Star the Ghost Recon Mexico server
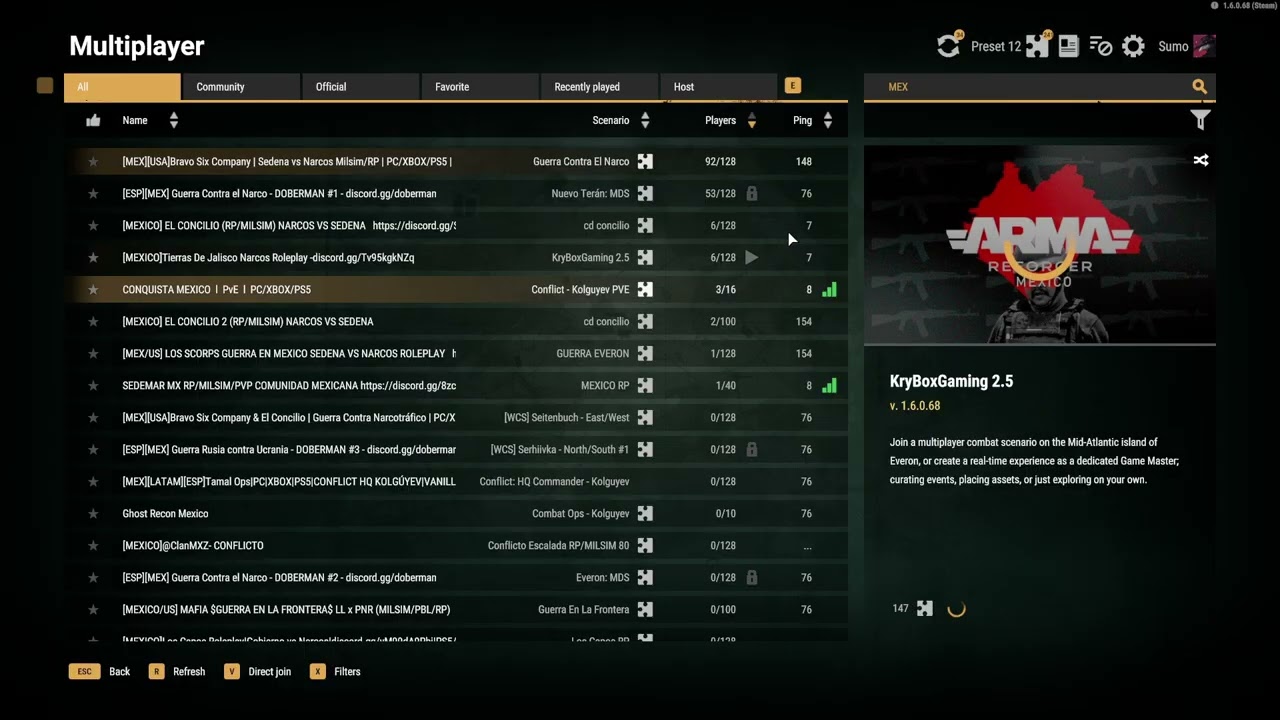This screenshot has height=720, width=1280. coord(93,513)
